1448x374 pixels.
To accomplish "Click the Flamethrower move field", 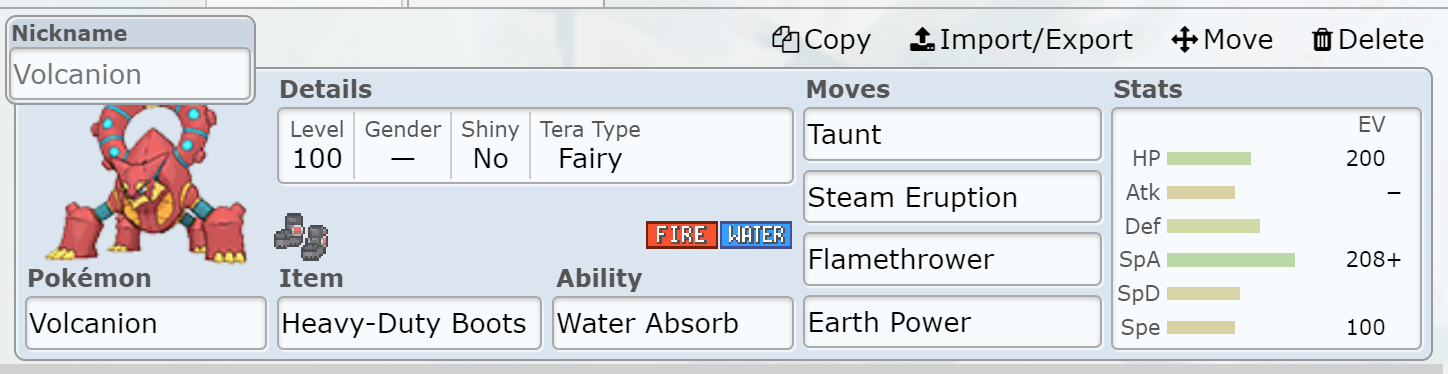I will click(x=952, y=260).
